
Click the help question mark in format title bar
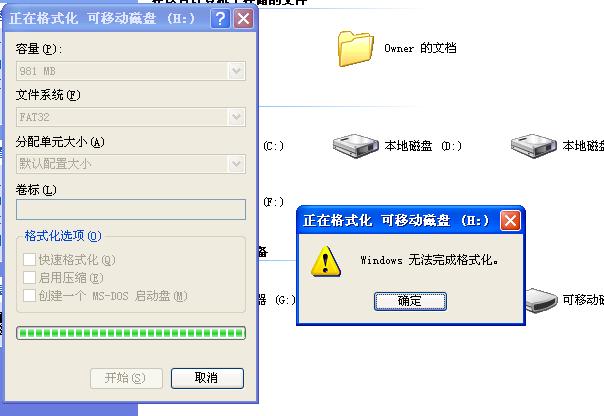click(220, 18)
